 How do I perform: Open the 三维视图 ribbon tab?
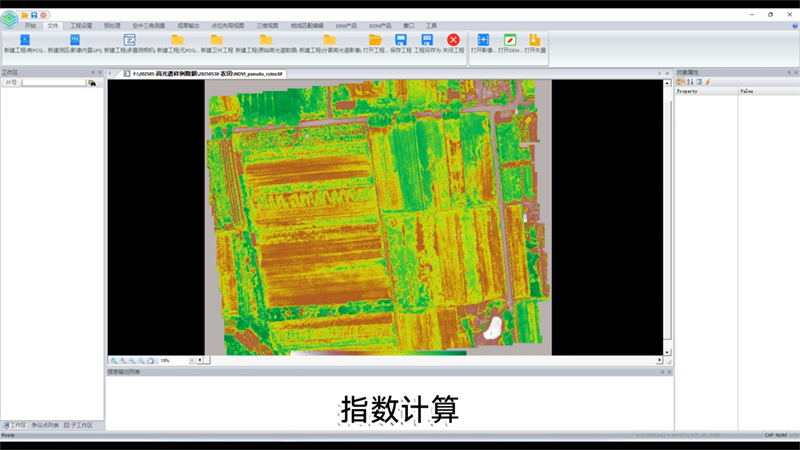pos(267,26)
